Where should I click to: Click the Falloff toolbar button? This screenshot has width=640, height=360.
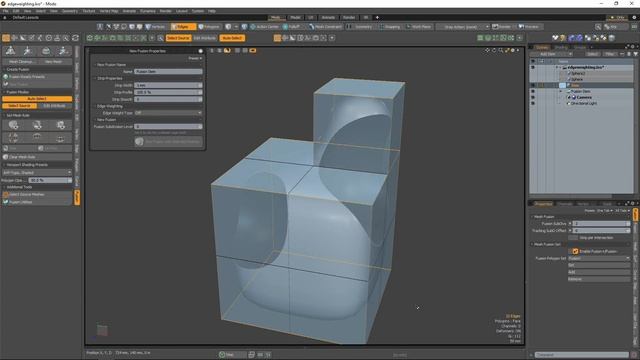click(292, 27)
